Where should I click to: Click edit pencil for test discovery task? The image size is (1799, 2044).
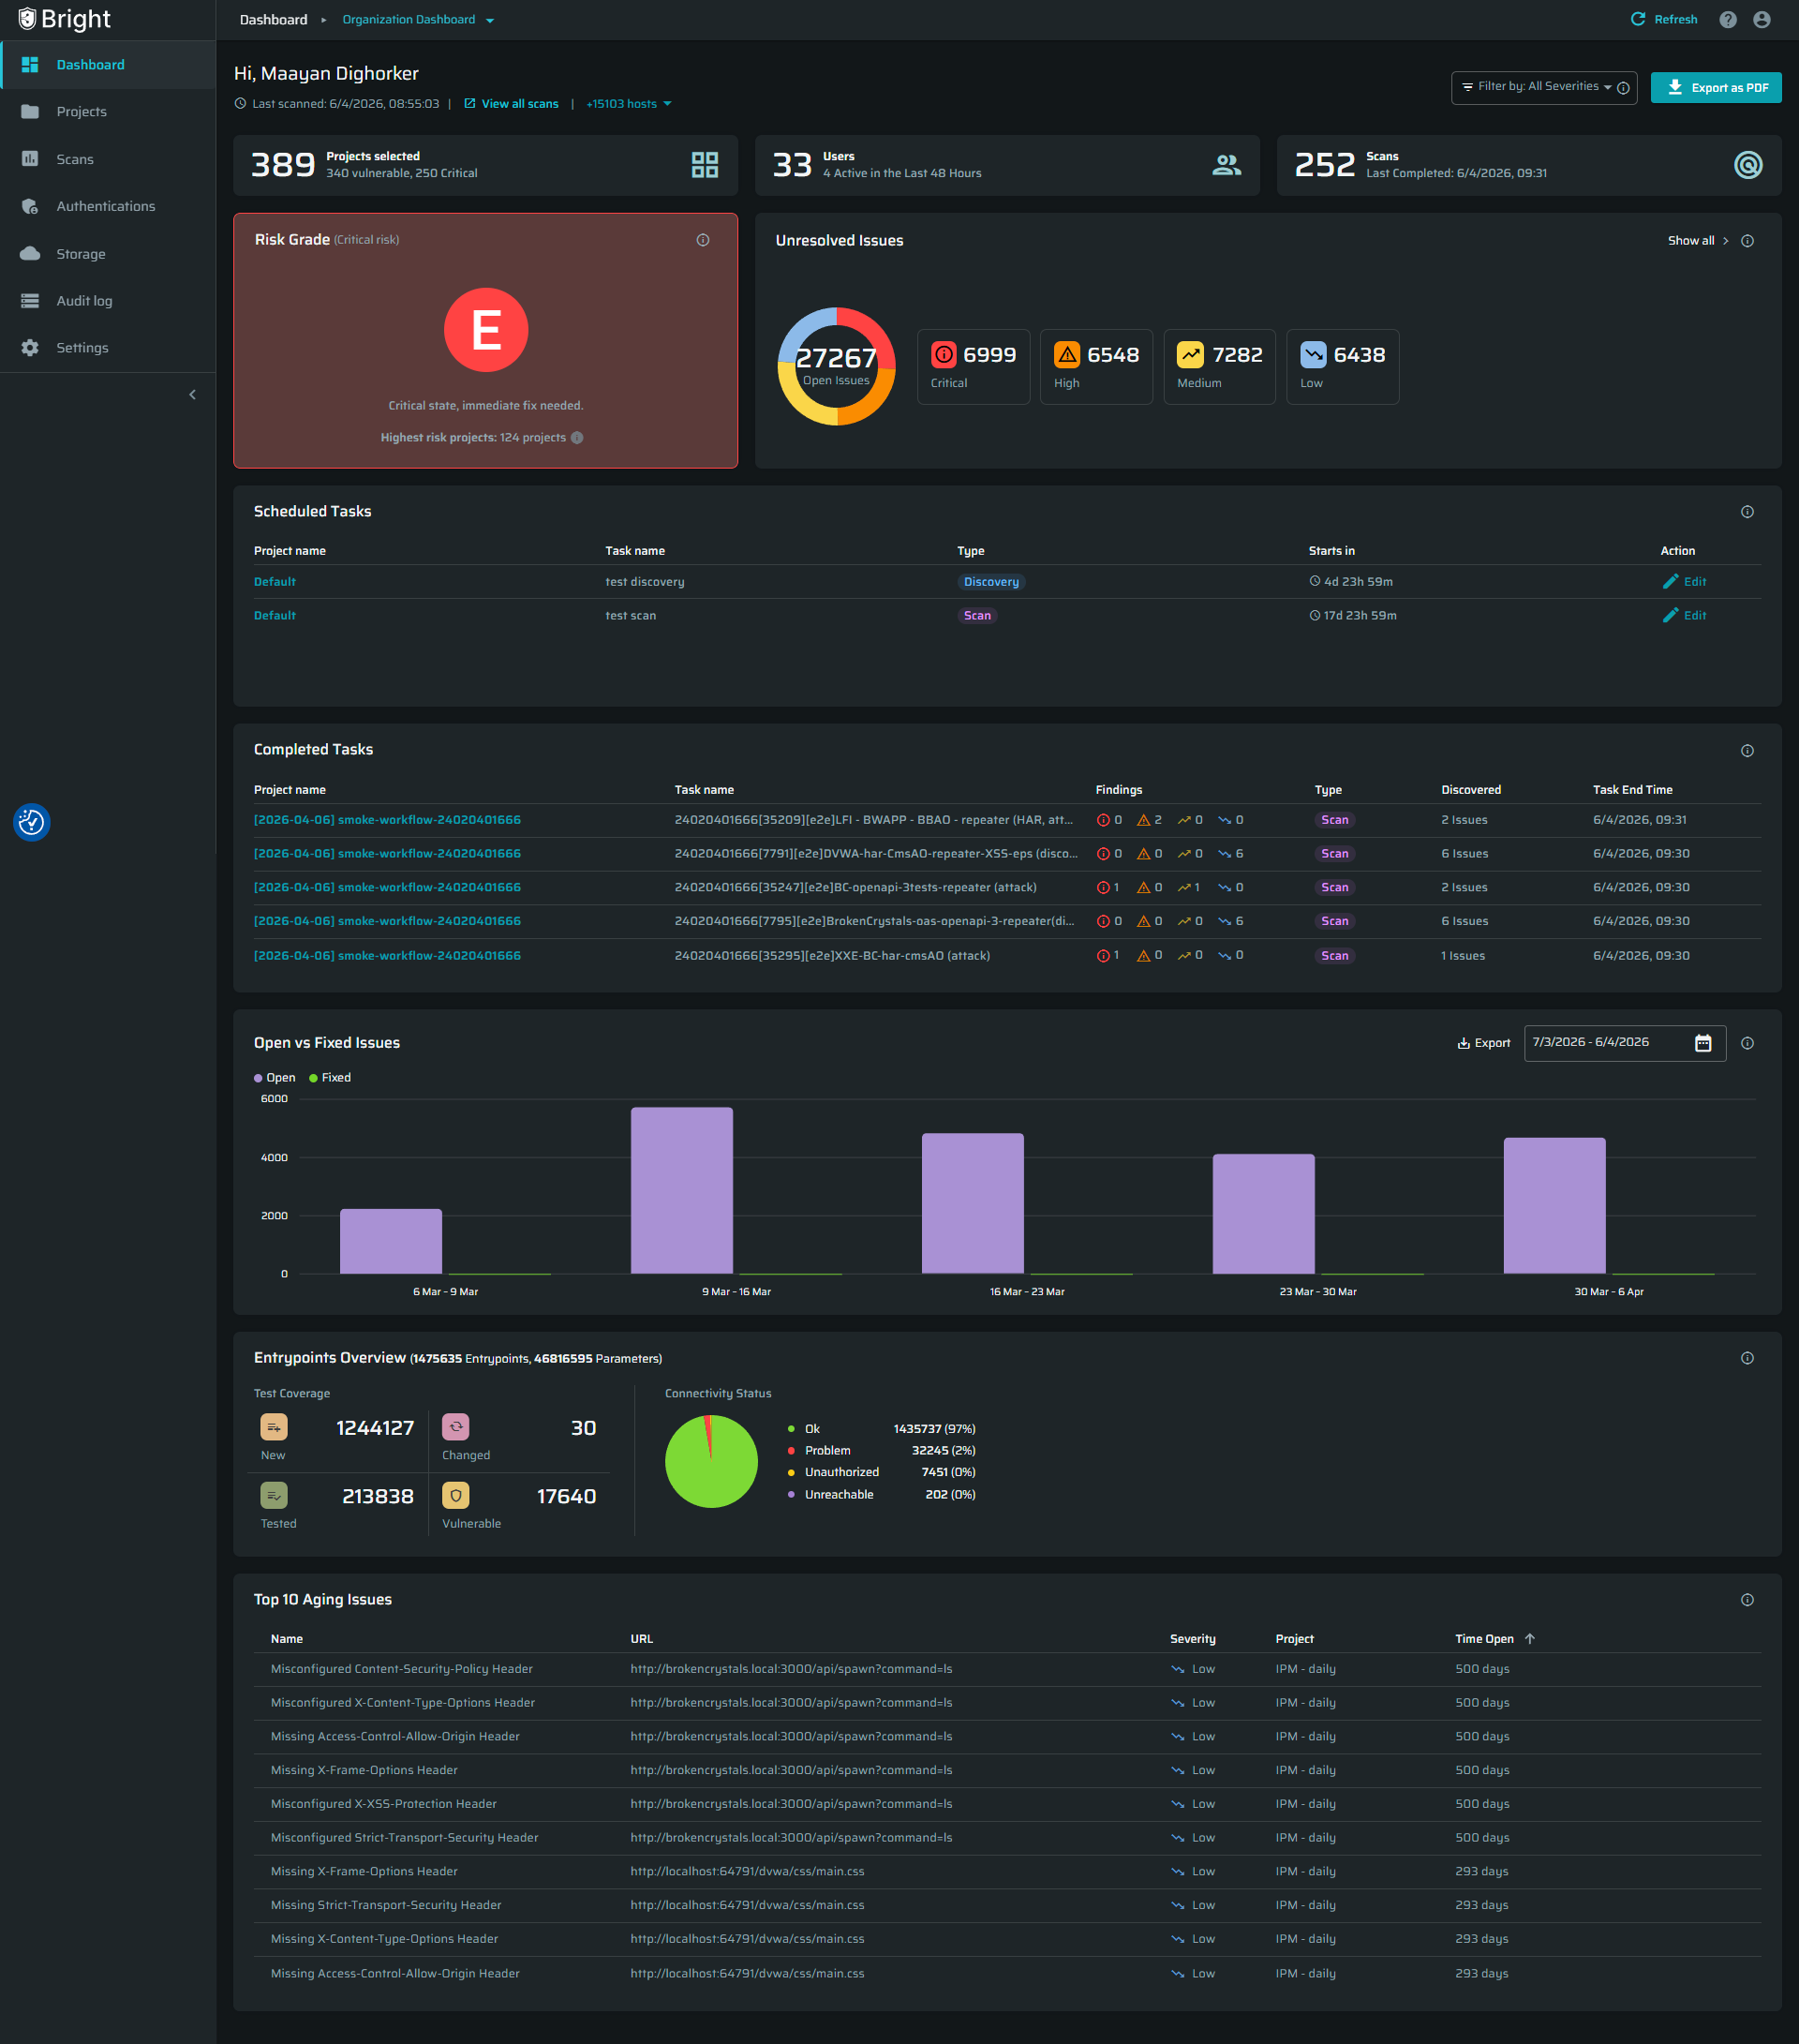point(1670,582)
